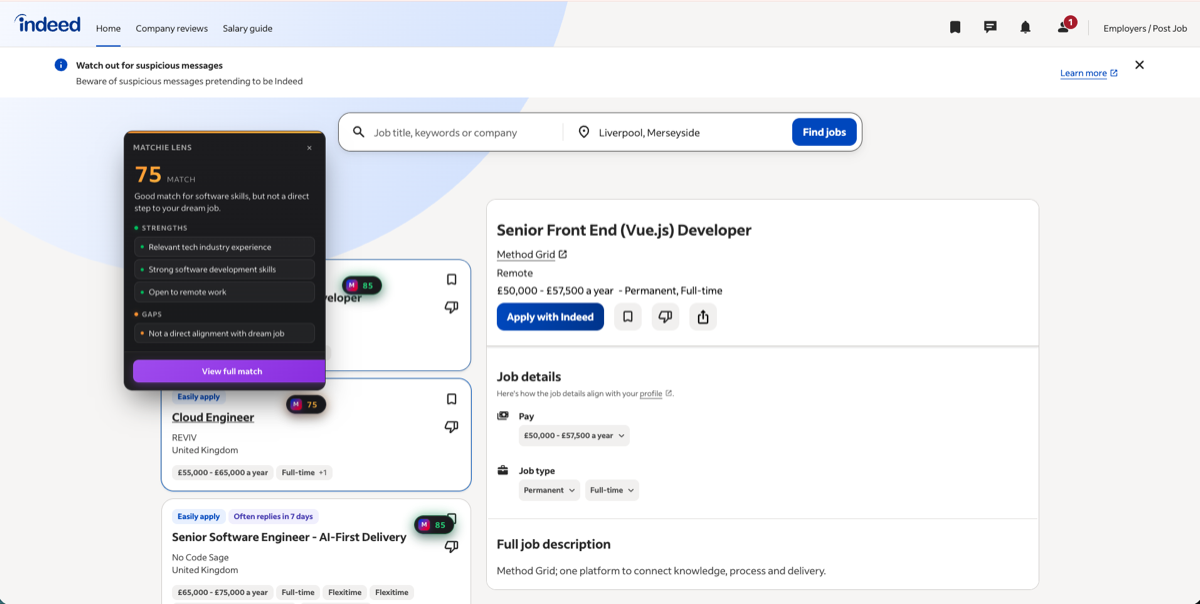Expand the Full-time job type dropdown
1200x604 pixels.
click(612, 490)
